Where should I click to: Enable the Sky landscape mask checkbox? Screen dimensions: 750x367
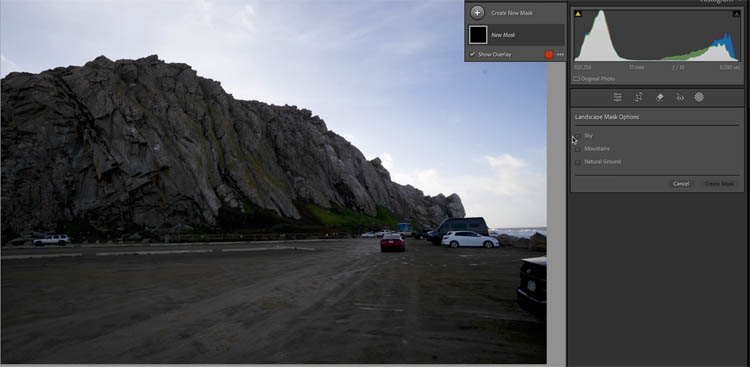(x=578, y=136)
